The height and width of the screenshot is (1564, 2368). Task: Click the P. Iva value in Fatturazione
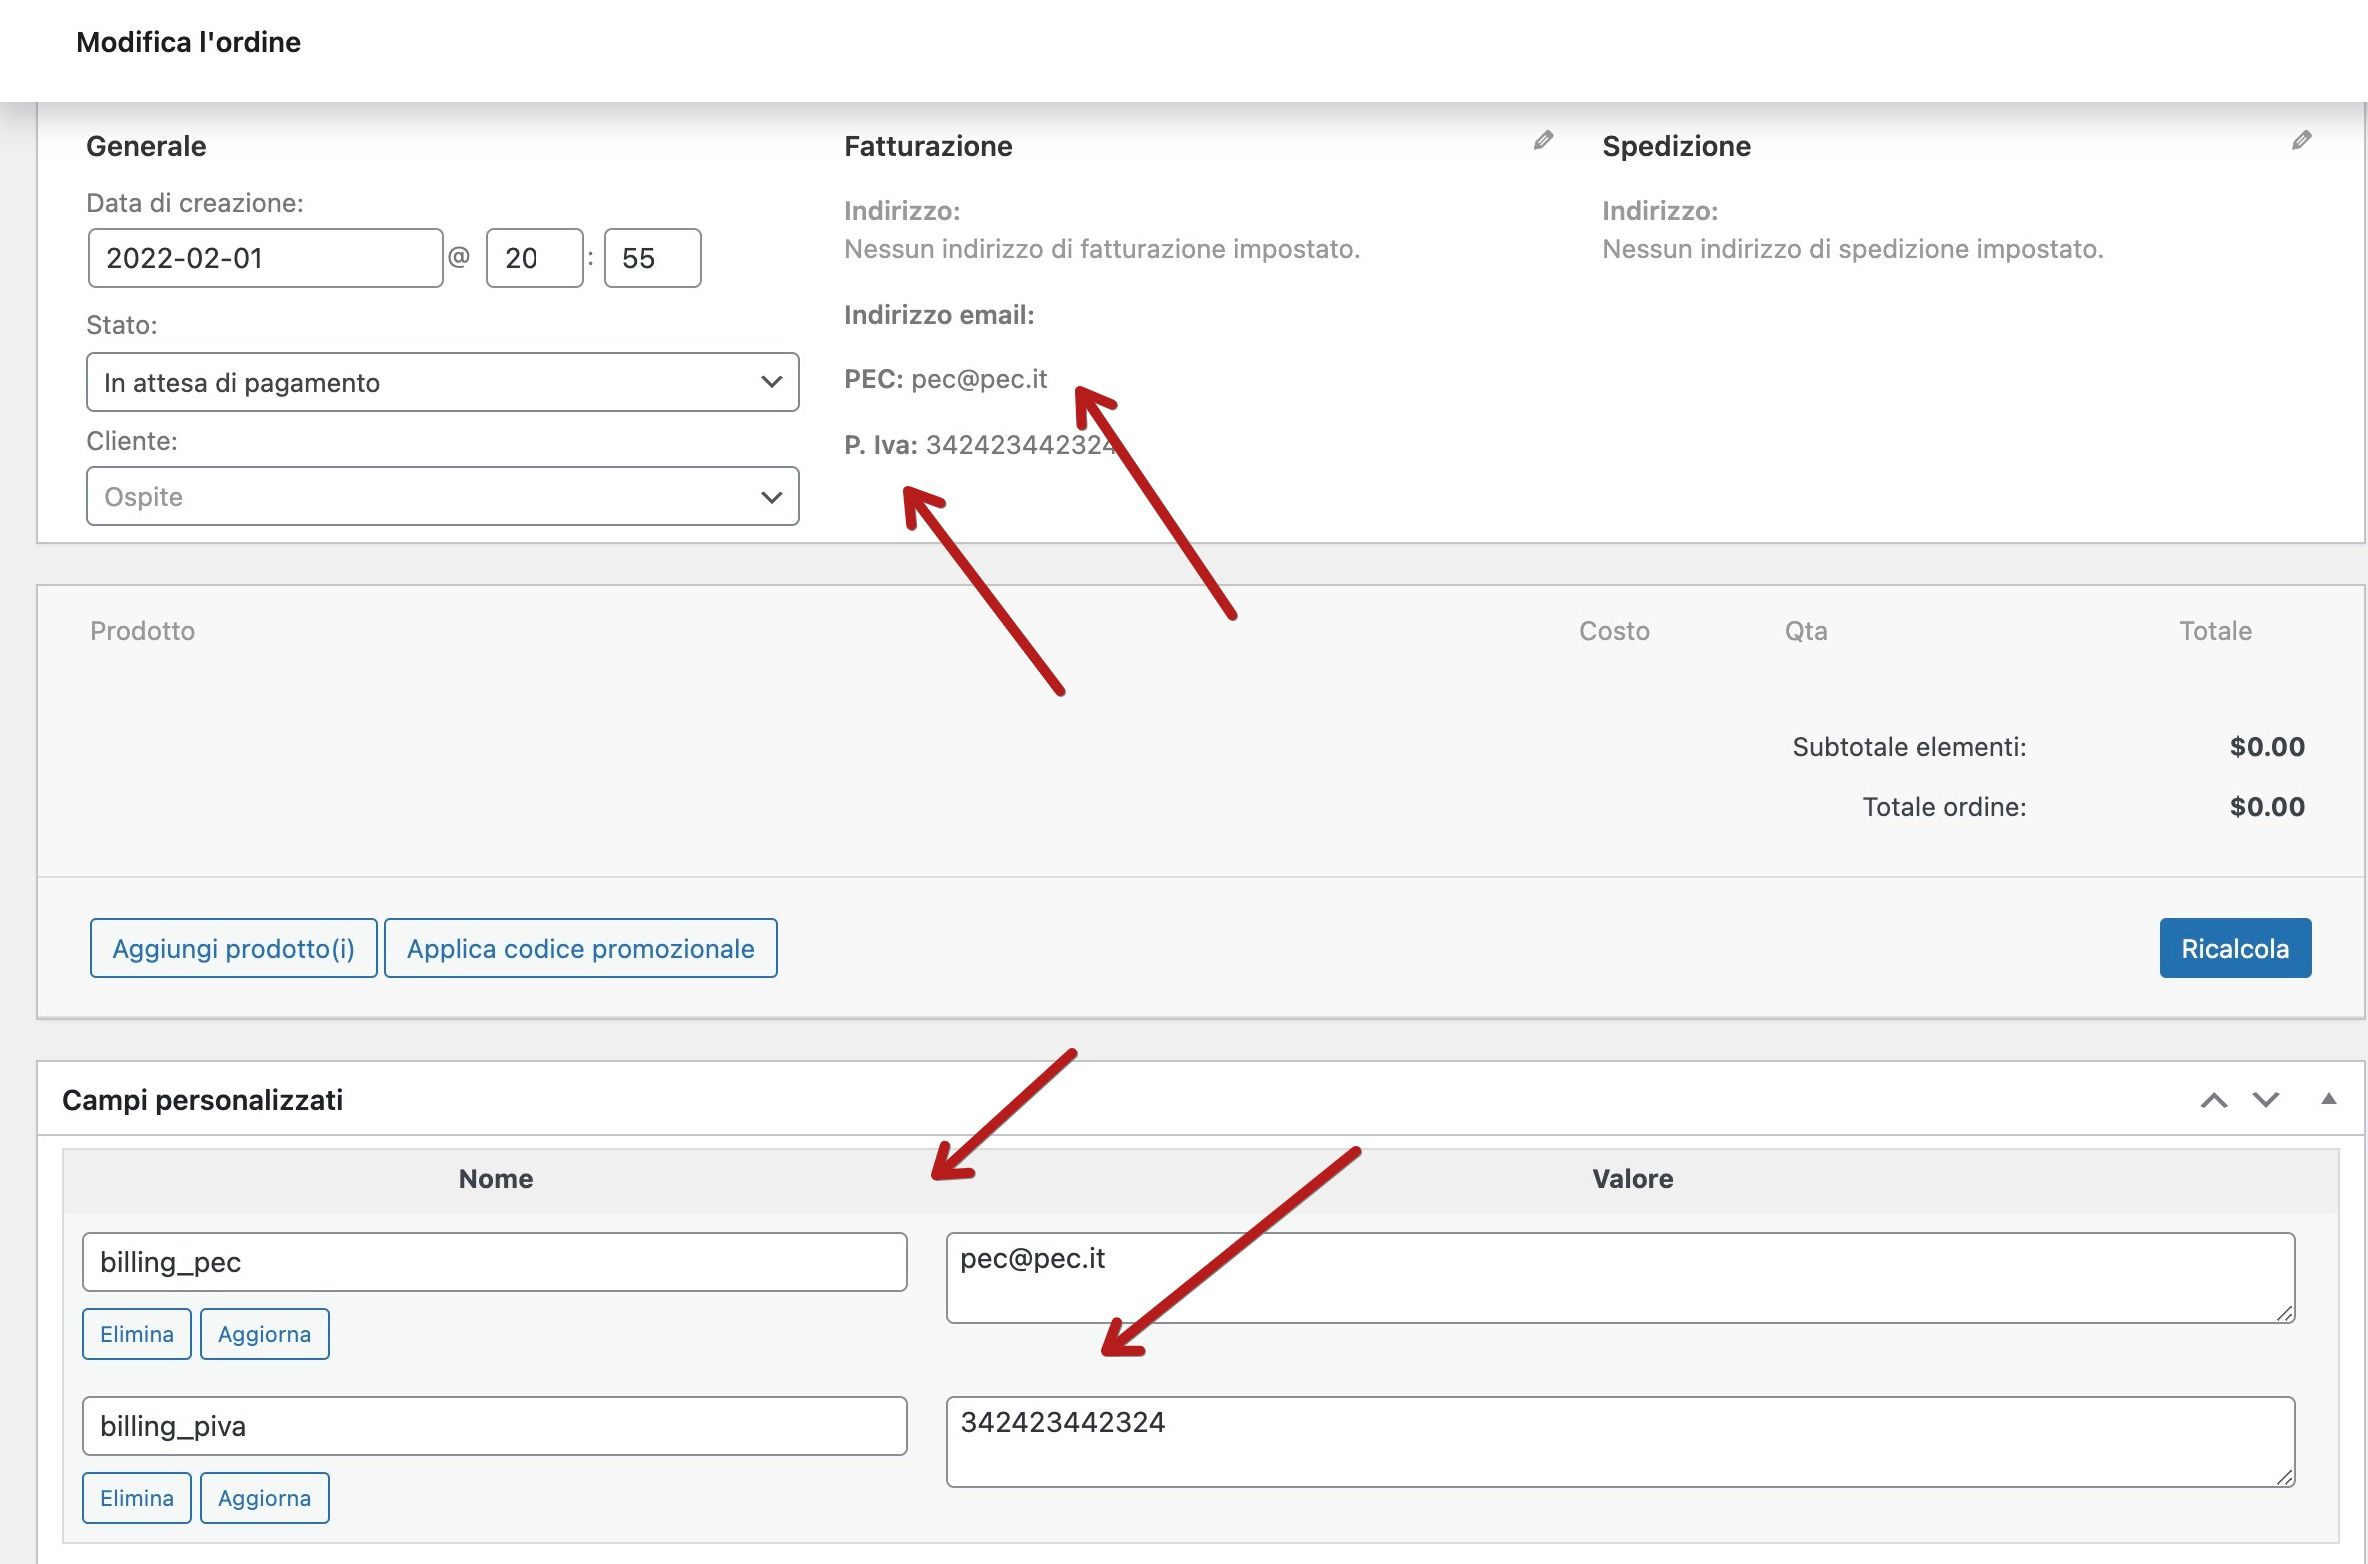[1020, 445]
